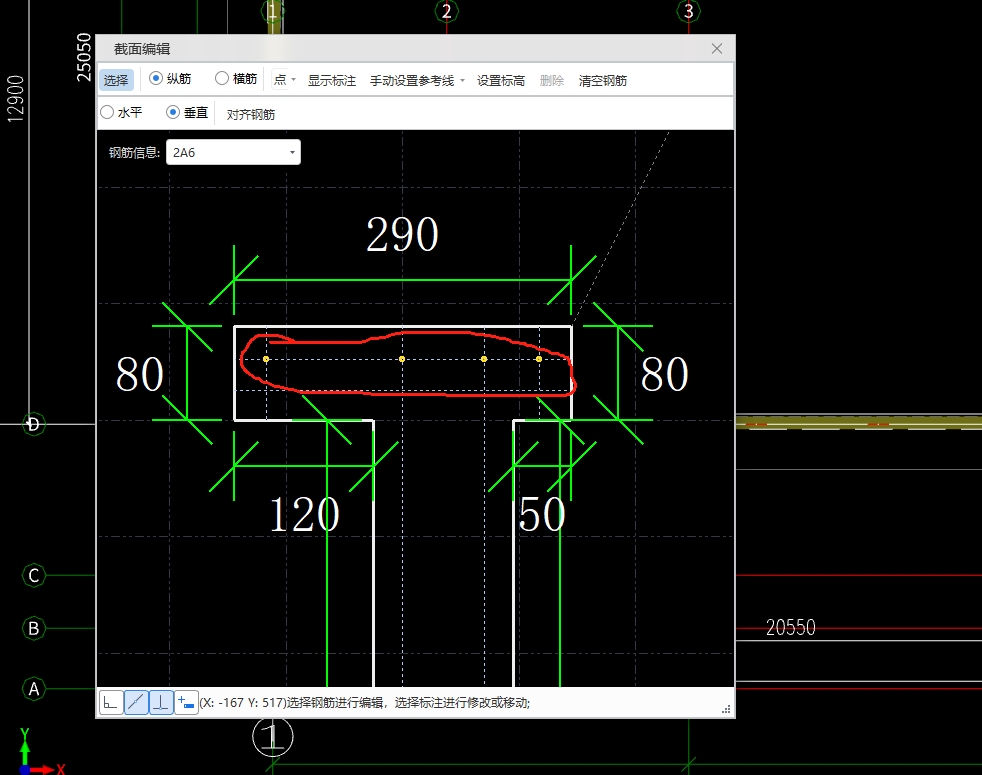Click 显示标注 in the toolbar
Viewport: 982px width, 775px height.
(331, 80)
